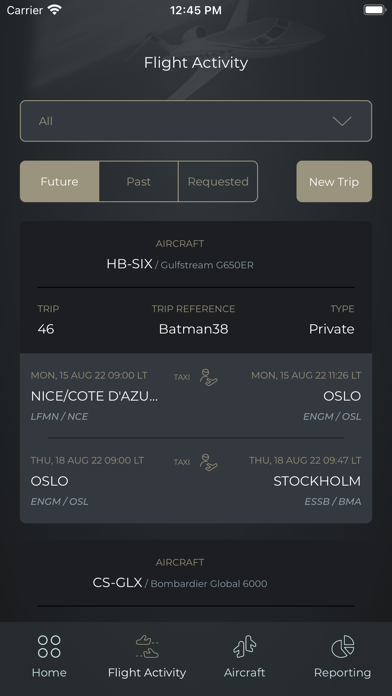Switch to the Past segment
This screenshot has height=696, width=392.
[139, 182]
